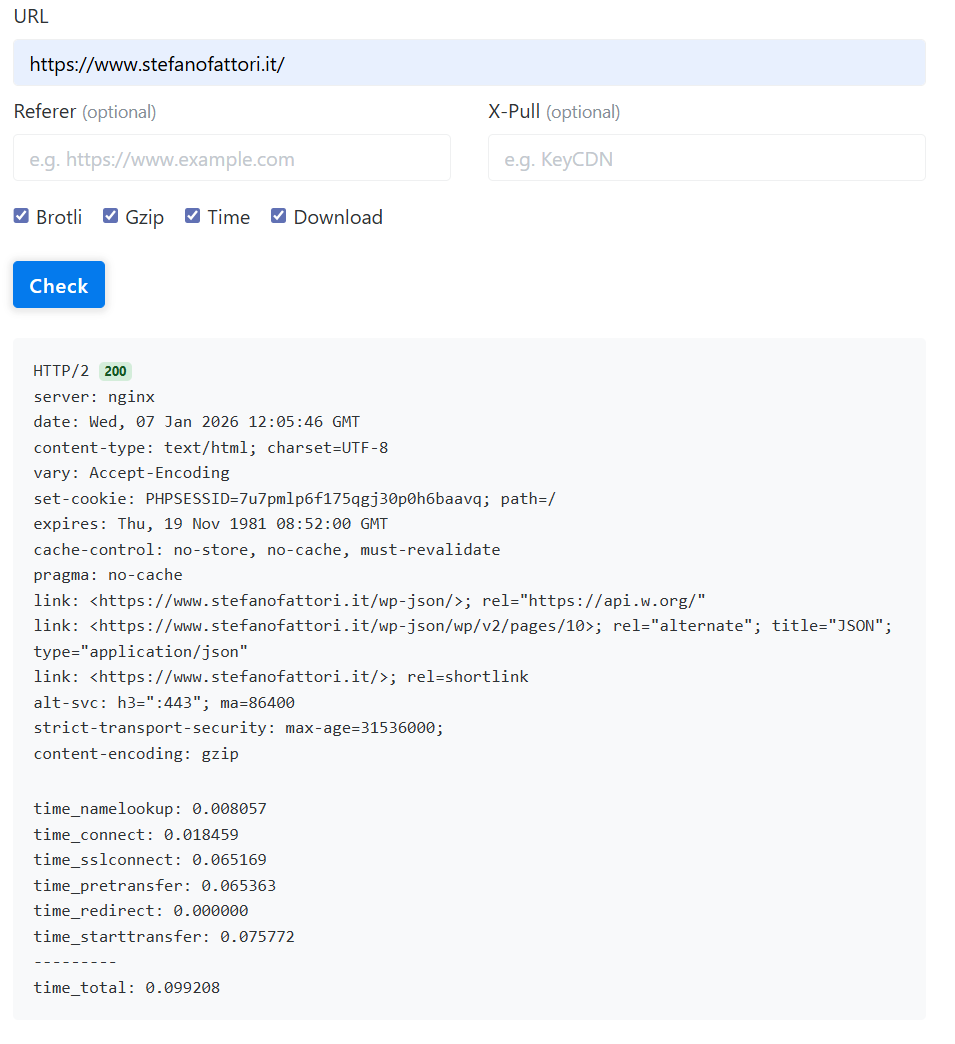
Task: Focus the Referer optional text field
Action: click(x=231, y=158)
